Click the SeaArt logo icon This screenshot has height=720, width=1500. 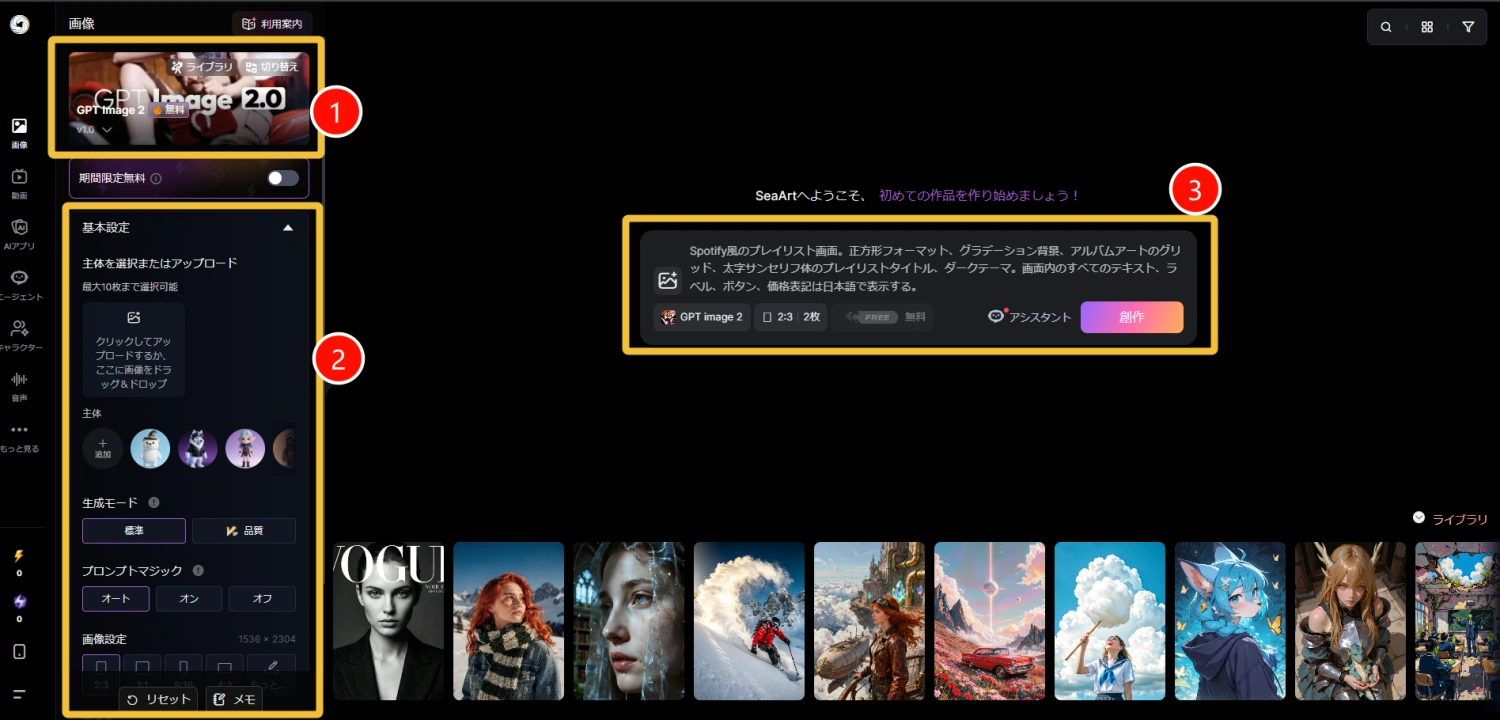pyautogui.click(x=20, y=25)
